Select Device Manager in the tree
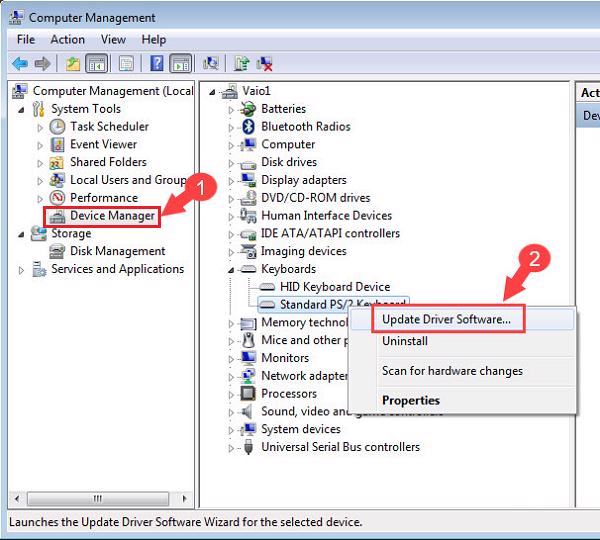This screenshot has width=600, height=540. [112, 216]
